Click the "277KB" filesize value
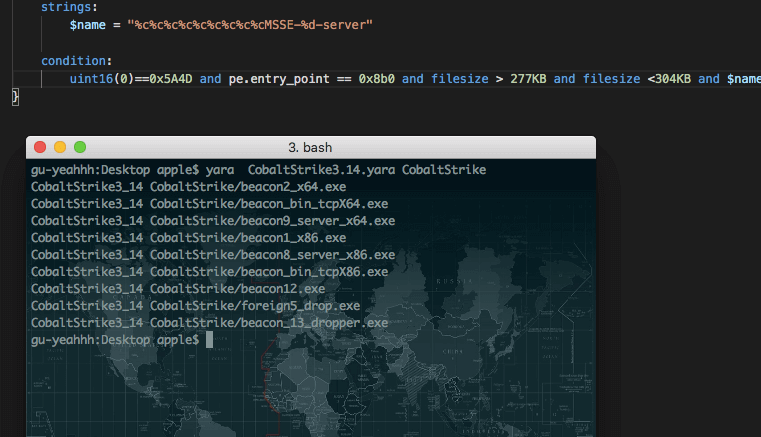Viewport: 761px width, 437px height. tap(528, 79)
